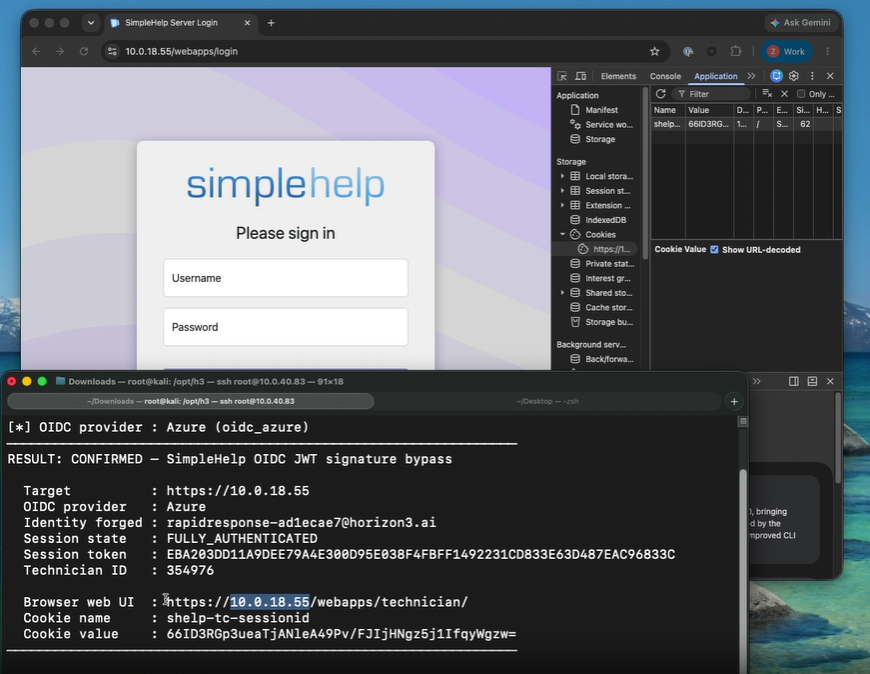Open a new browser tab
Viewport: 870px width, 674px height.
click(271, 23)
